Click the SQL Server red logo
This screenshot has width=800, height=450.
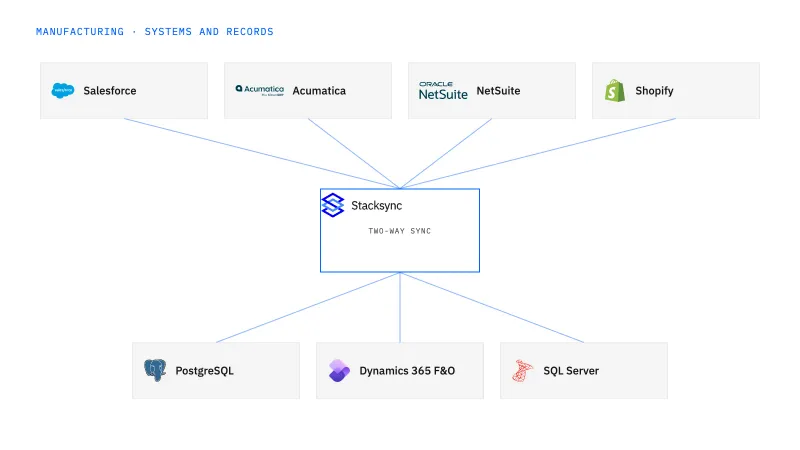tap(522, 370)
